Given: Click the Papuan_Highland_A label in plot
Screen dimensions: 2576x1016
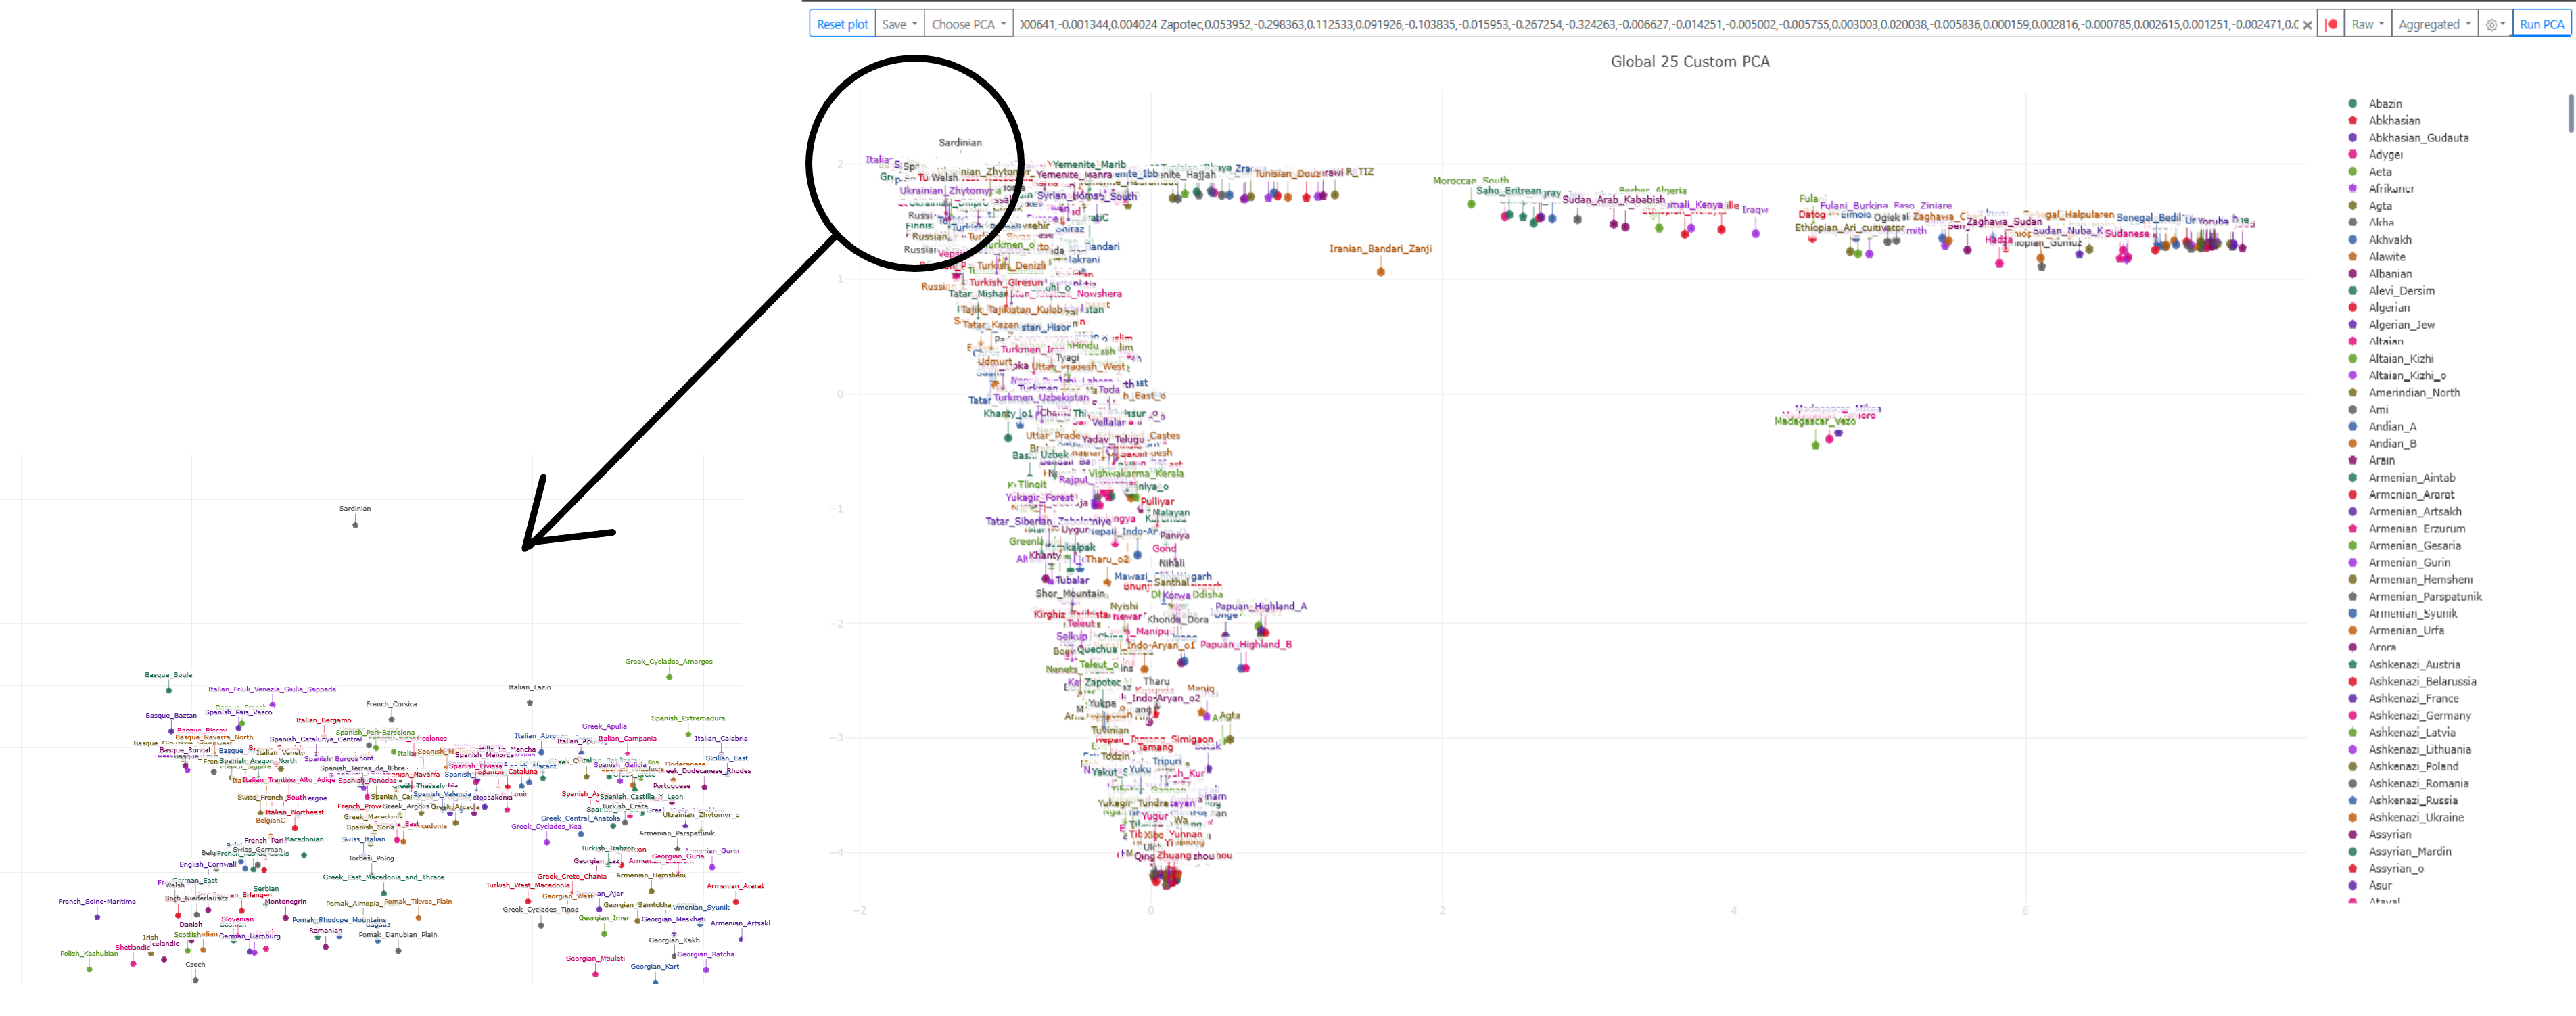Looking at the screenshot, I should 1260,607.
